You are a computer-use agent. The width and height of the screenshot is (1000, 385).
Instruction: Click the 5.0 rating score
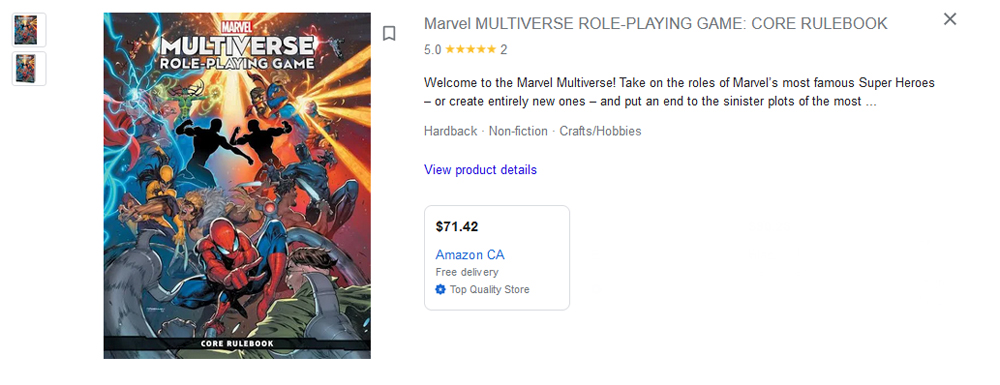tap(432, 50)
